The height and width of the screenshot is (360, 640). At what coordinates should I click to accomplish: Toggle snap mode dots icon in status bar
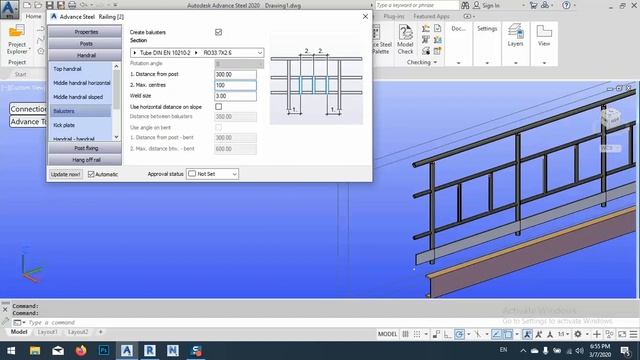click(417, 334)
